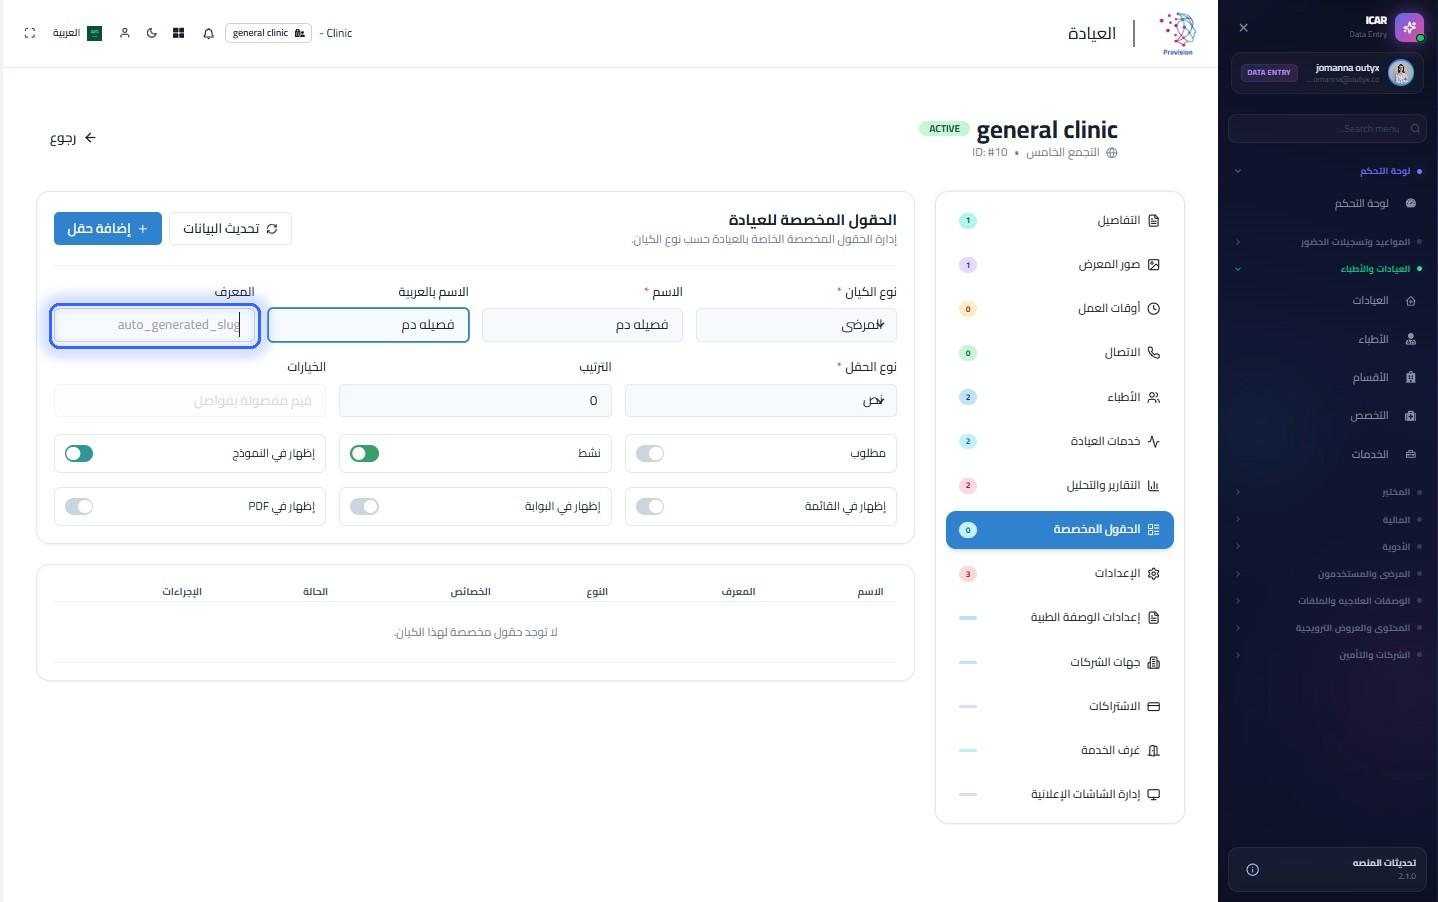Click the Provision logo
Image resolution: width=1438 pixels, height=902 pixels.
[1177, 33]
